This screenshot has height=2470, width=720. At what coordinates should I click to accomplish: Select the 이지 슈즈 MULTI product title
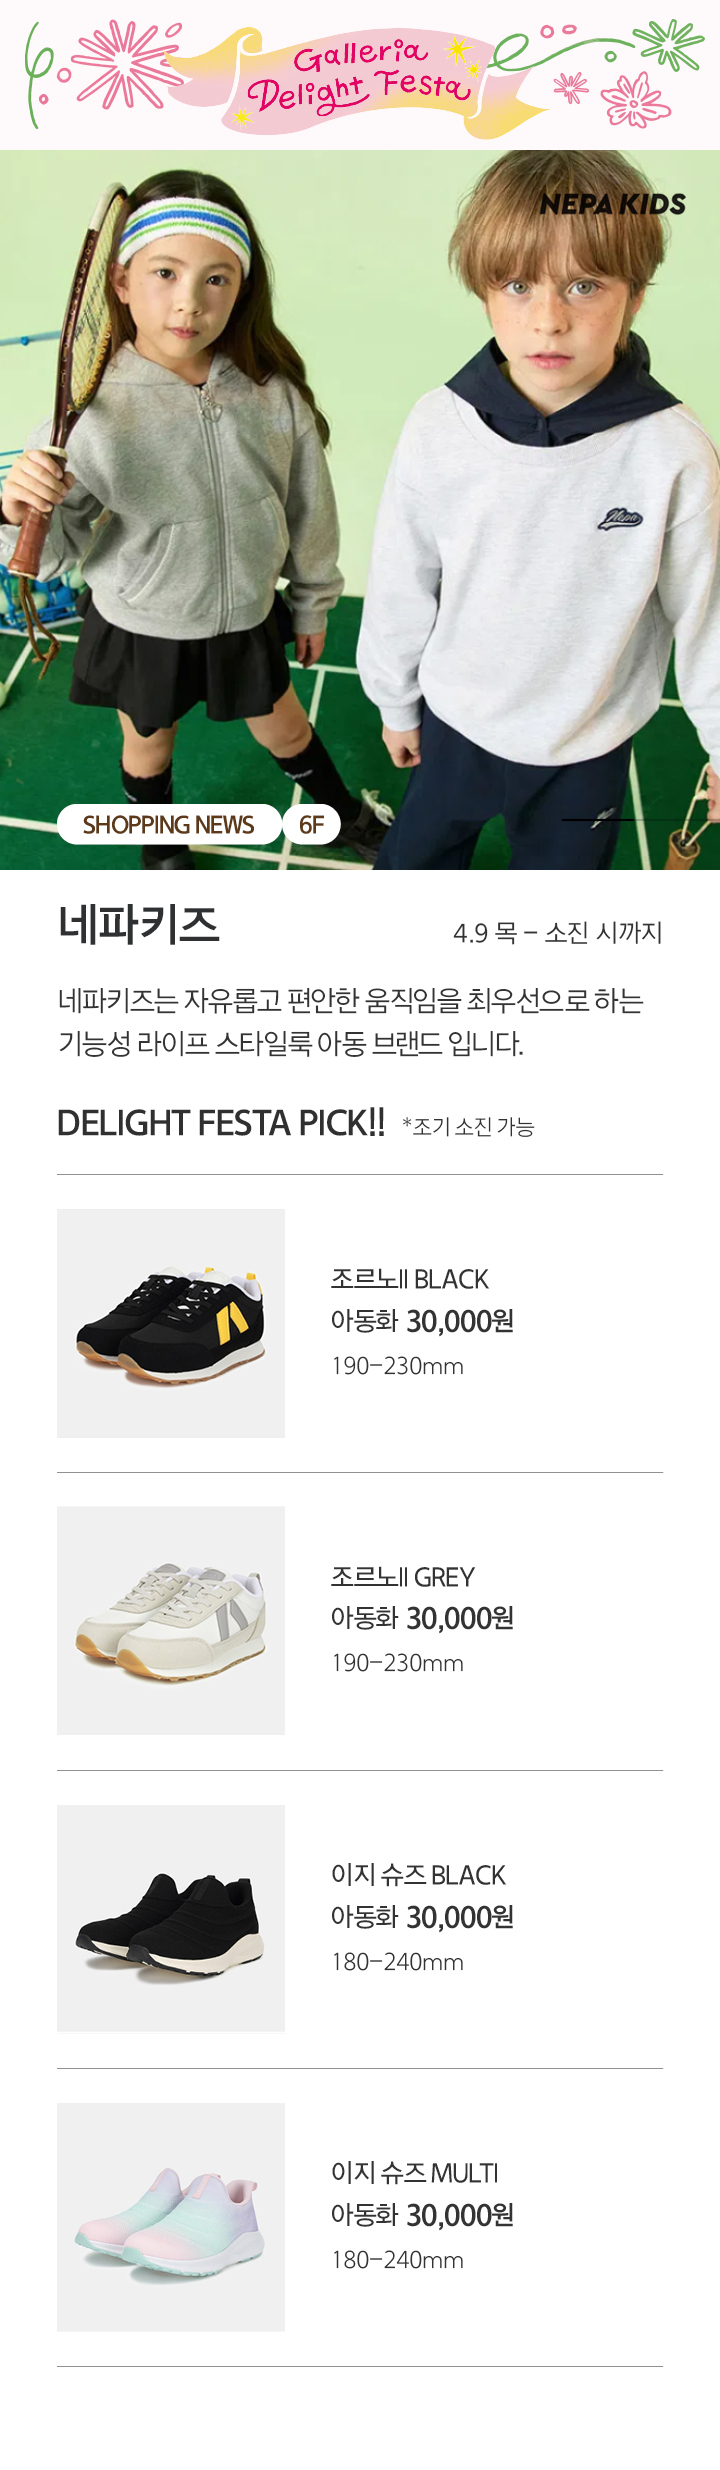[x=415, y=2173]
